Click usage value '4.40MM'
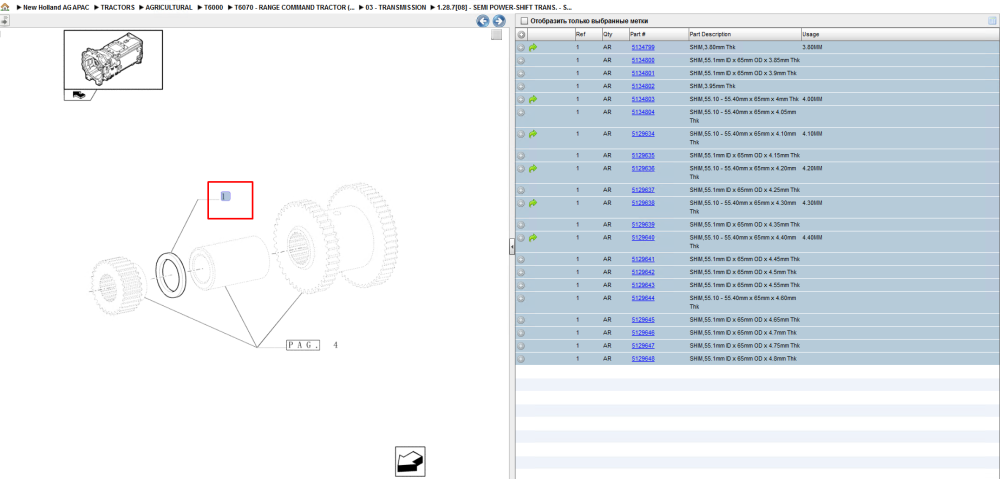 click(x=812, y=237)
